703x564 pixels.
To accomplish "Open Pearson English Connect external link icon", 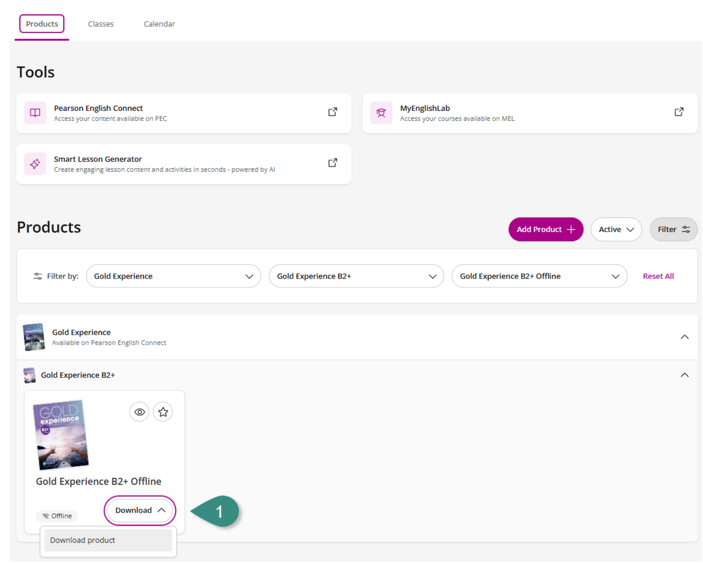I will (333, 112).
